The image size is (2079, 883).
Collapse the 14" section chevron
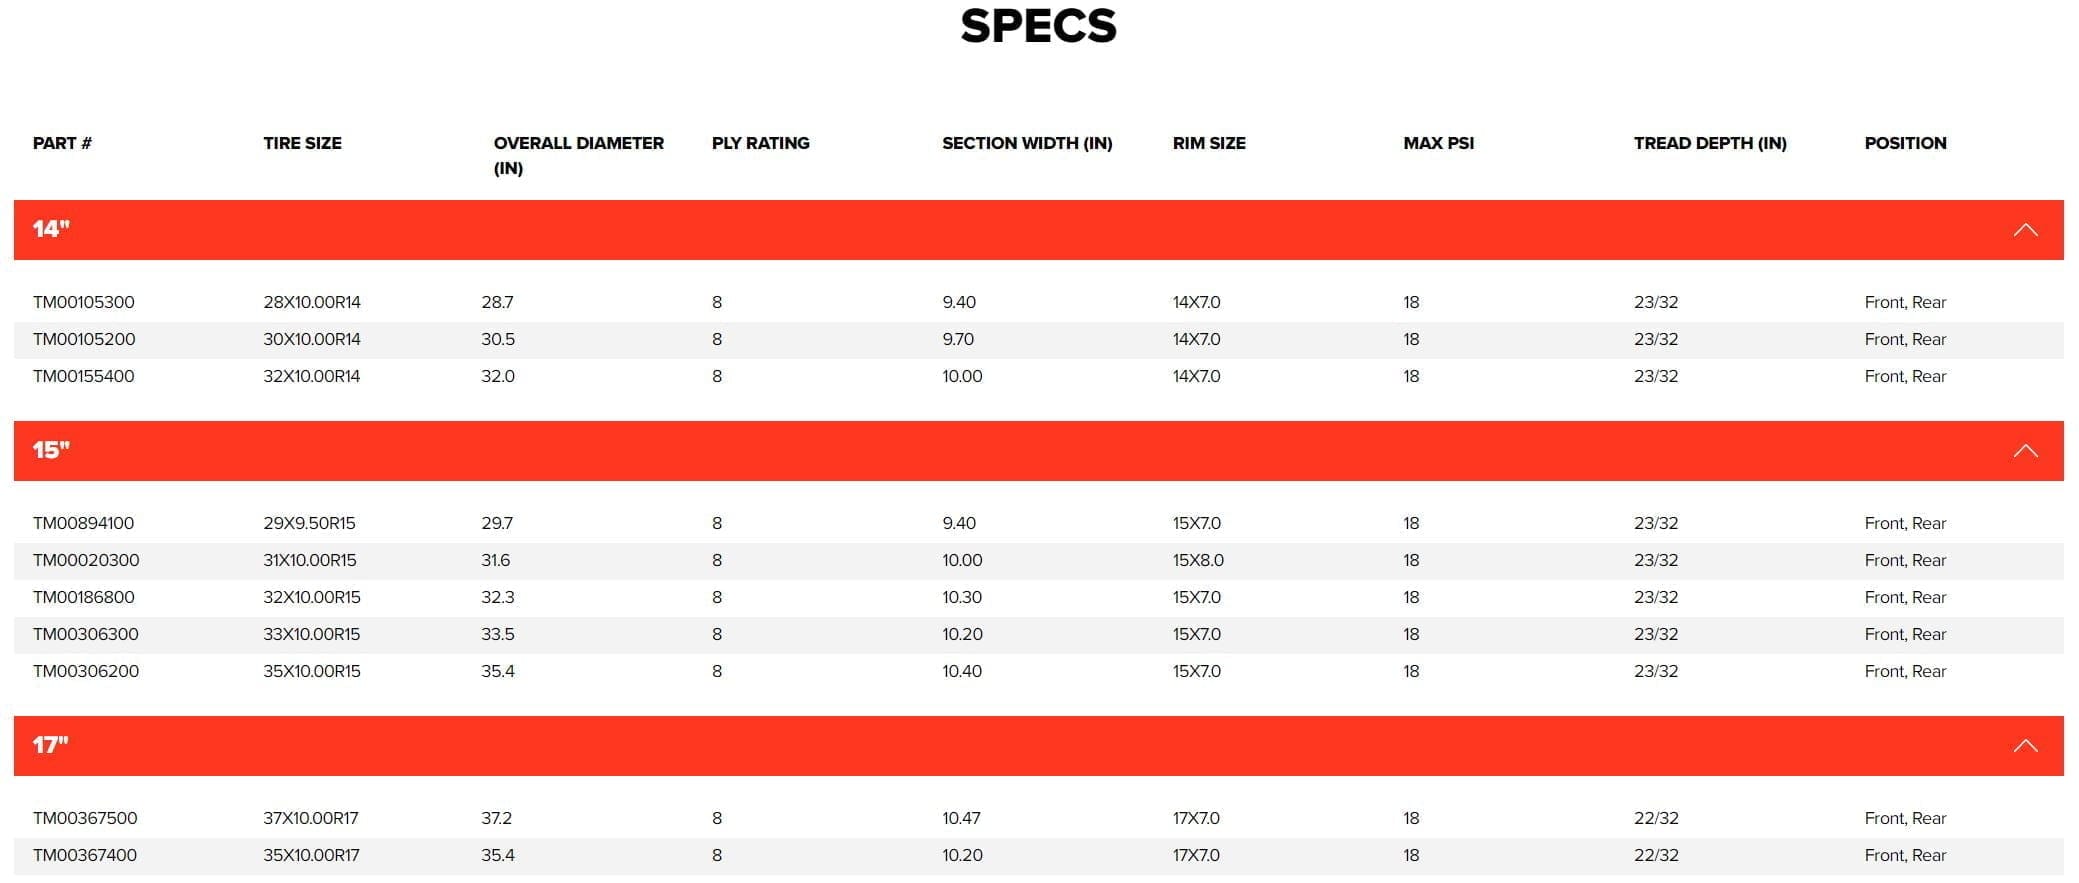[x=2024, y=230]
